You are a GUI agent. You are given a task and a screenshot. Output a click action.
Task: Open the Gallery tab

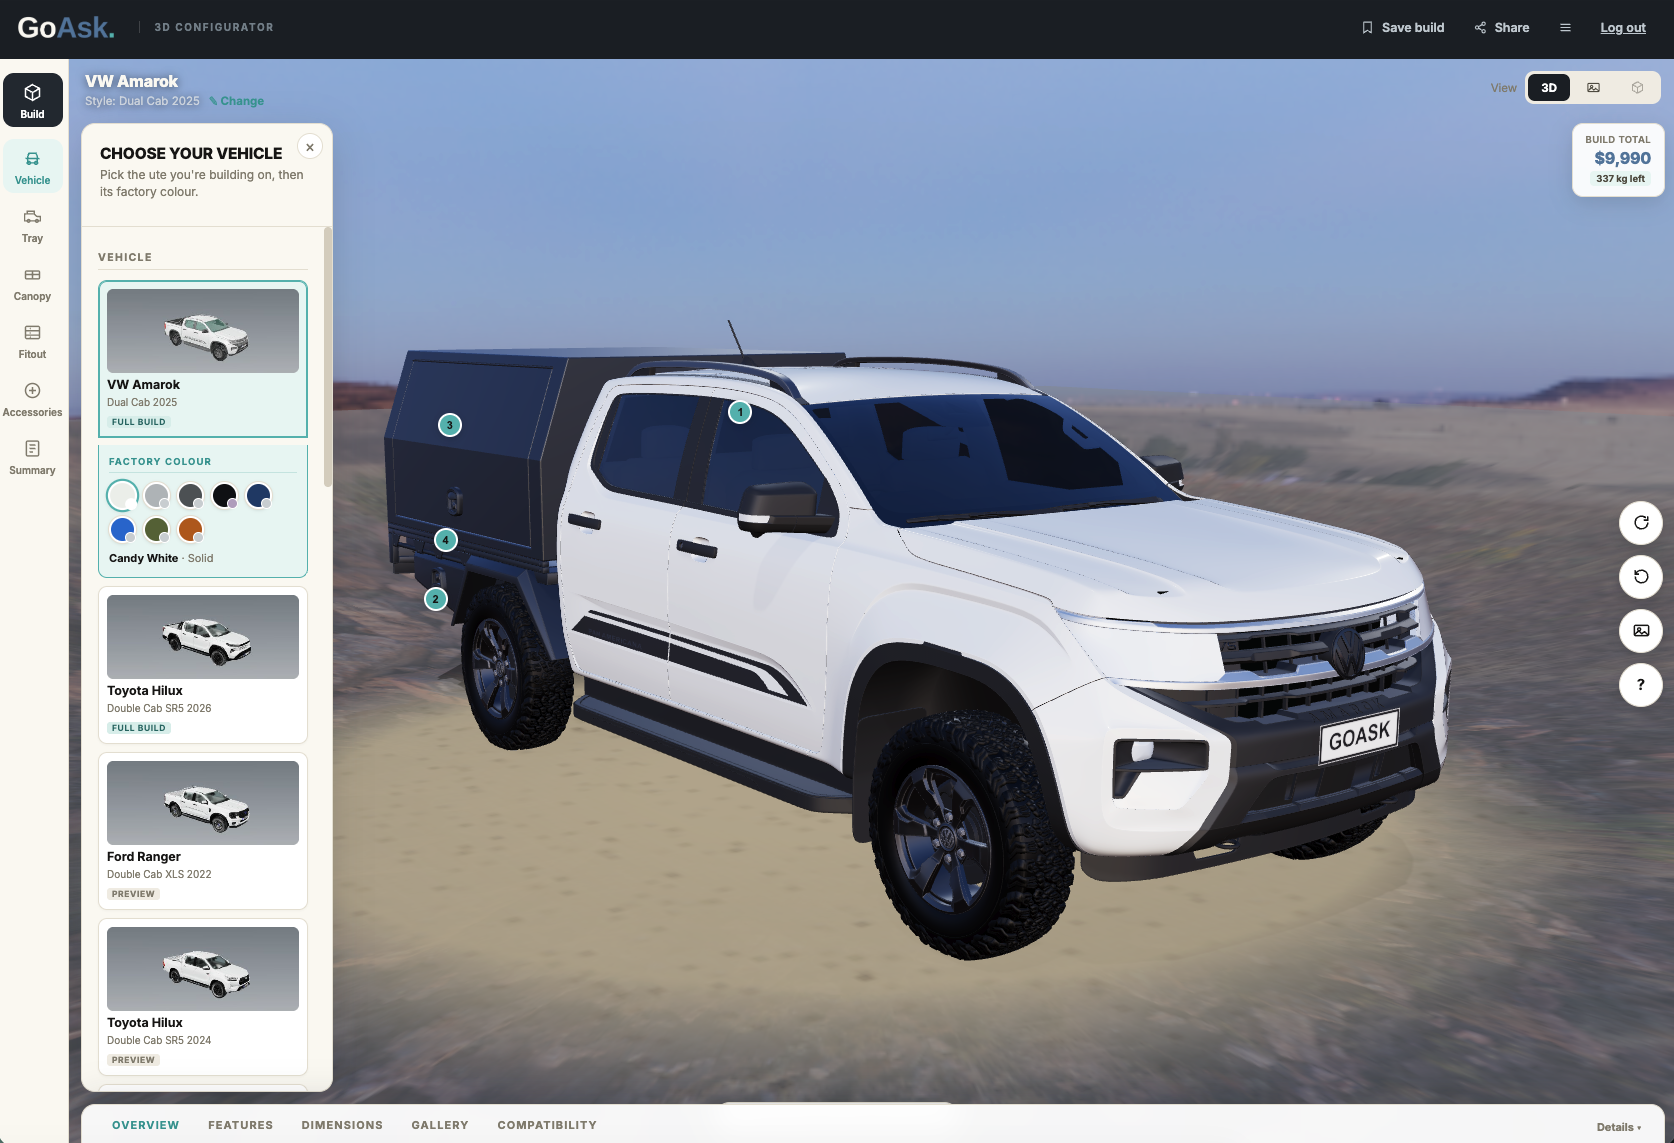[x=440, y=1125]
